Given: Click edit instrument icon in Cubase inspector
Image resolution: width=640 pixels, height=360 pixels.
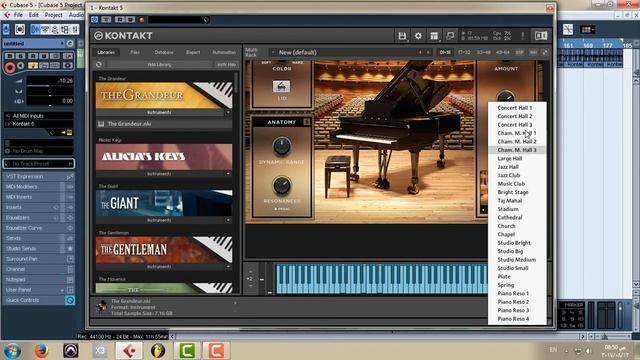Looking at the screenshot, I should [69, 132].
